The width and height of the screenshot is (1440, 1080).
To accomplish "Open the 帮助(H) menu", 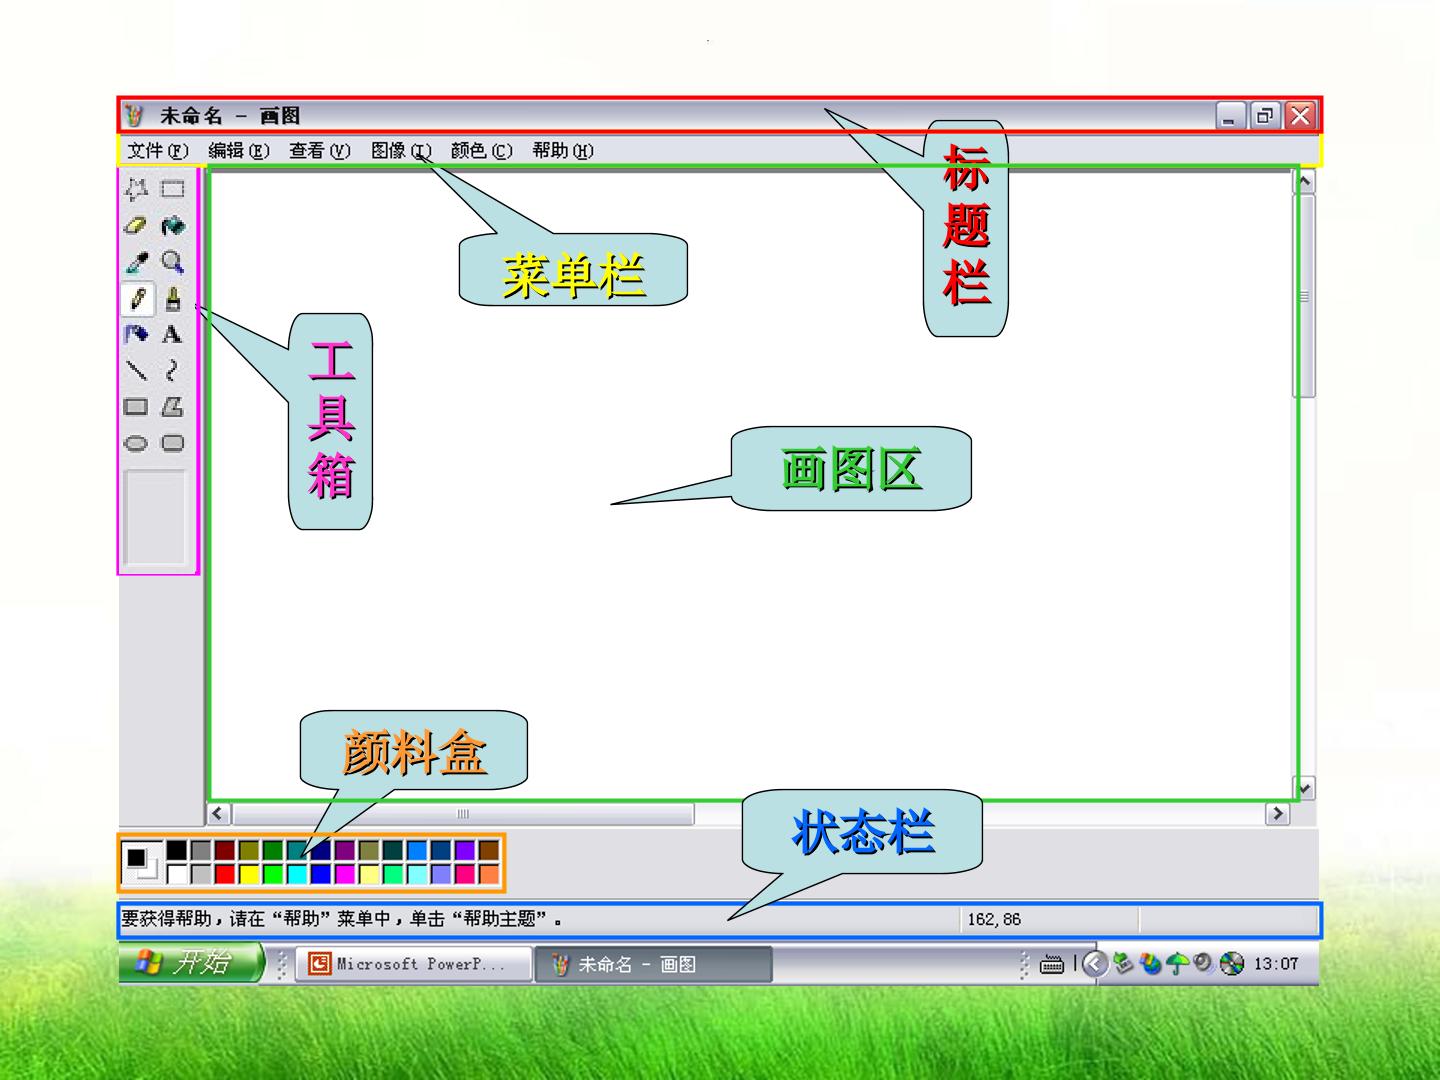I will 563,151.
